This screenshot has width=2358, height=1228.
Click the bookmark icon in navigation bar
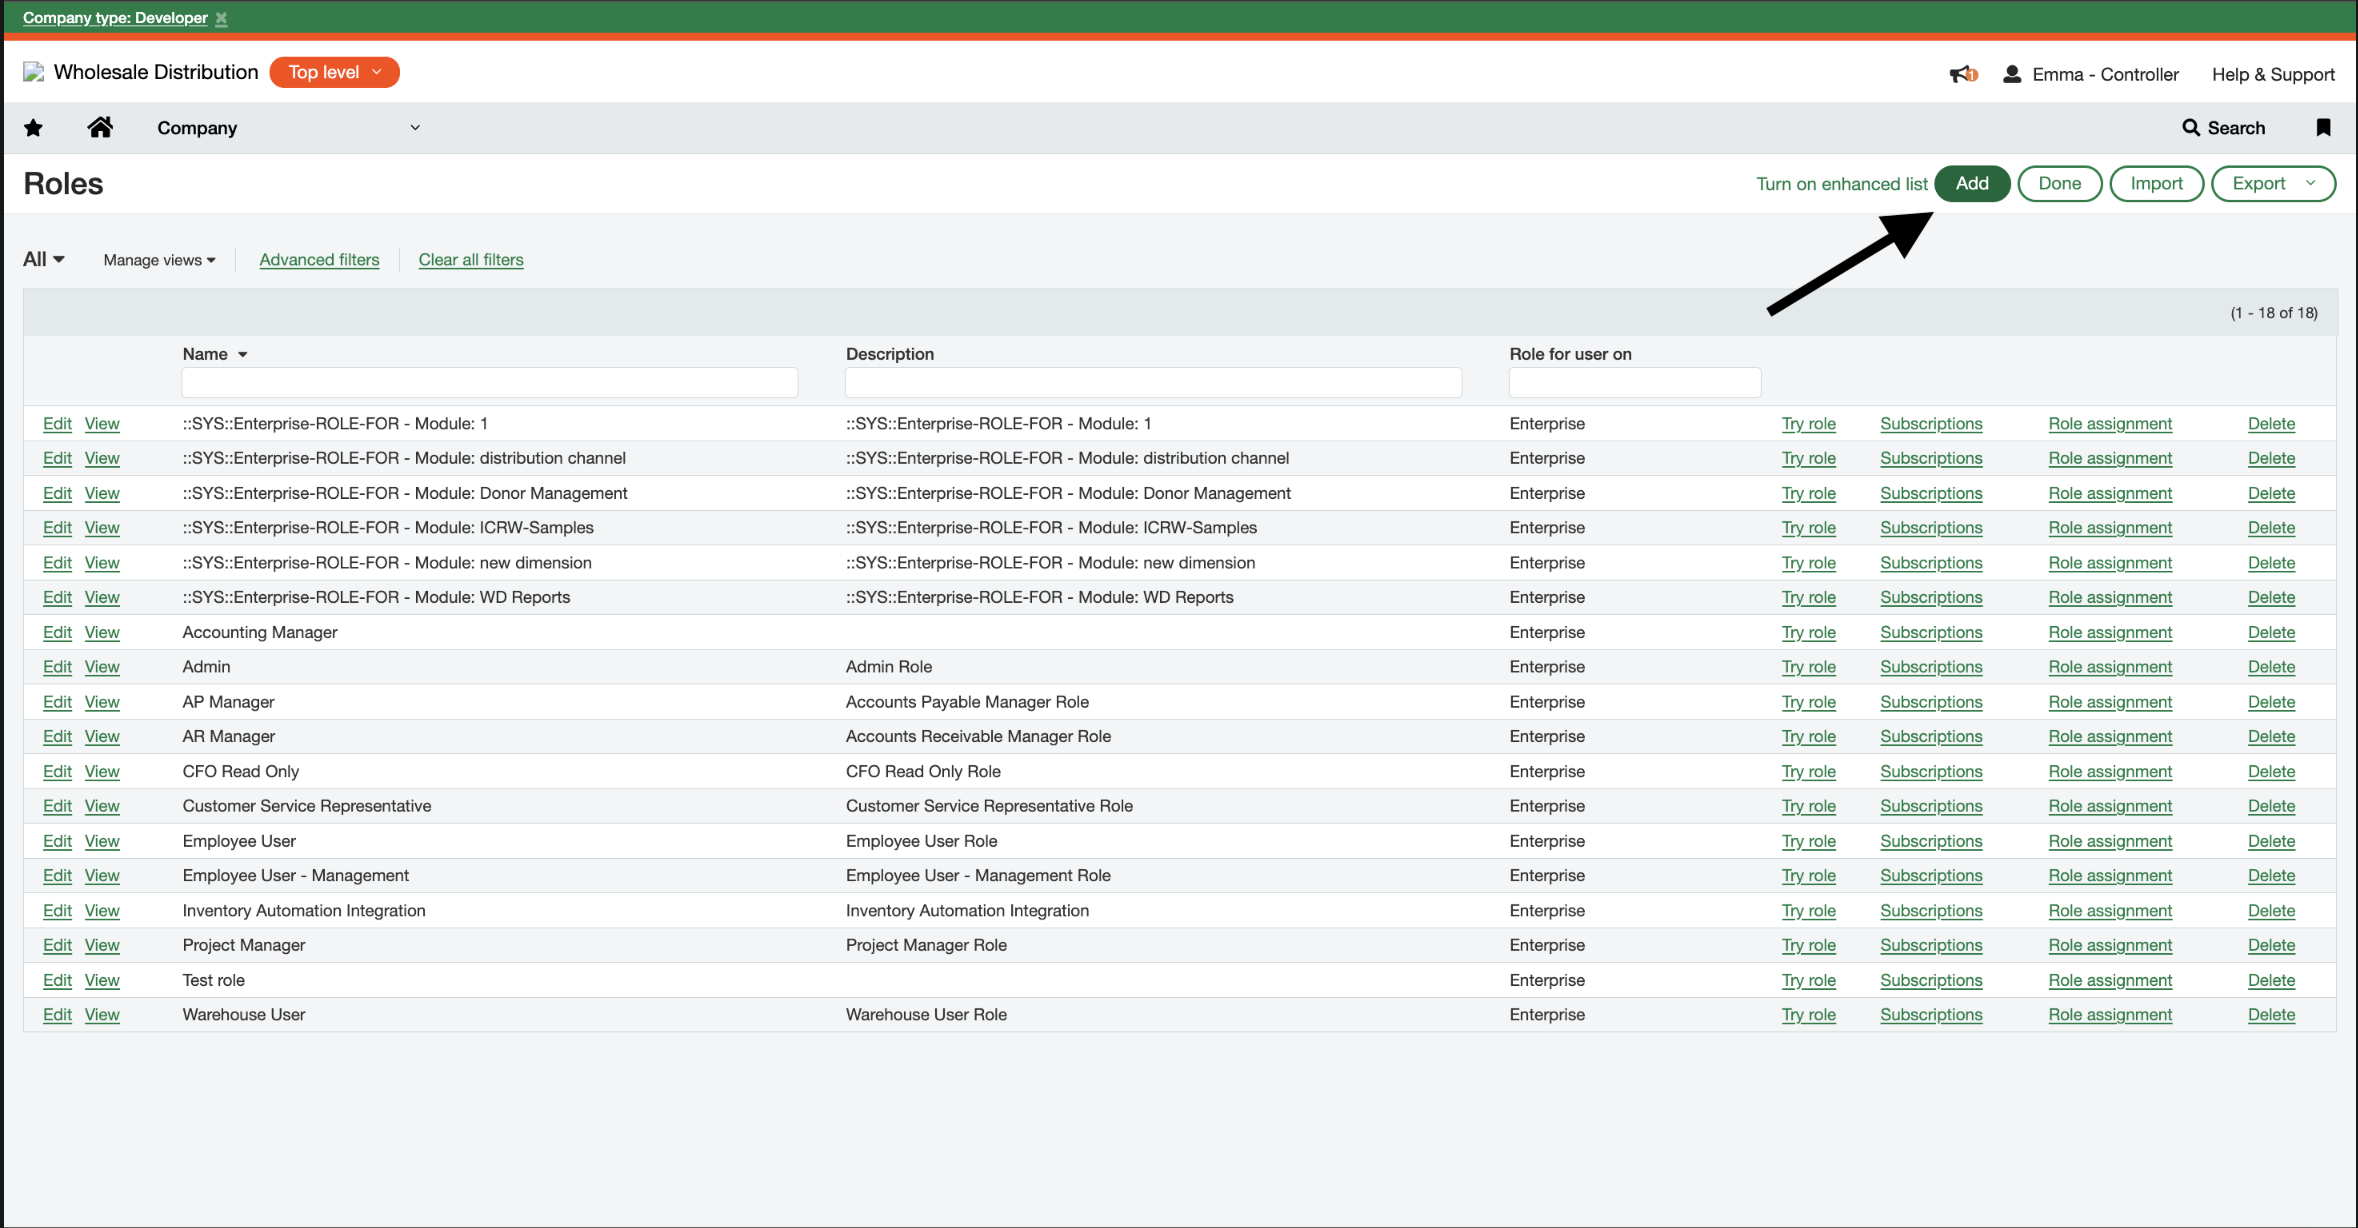[2323, 127]
